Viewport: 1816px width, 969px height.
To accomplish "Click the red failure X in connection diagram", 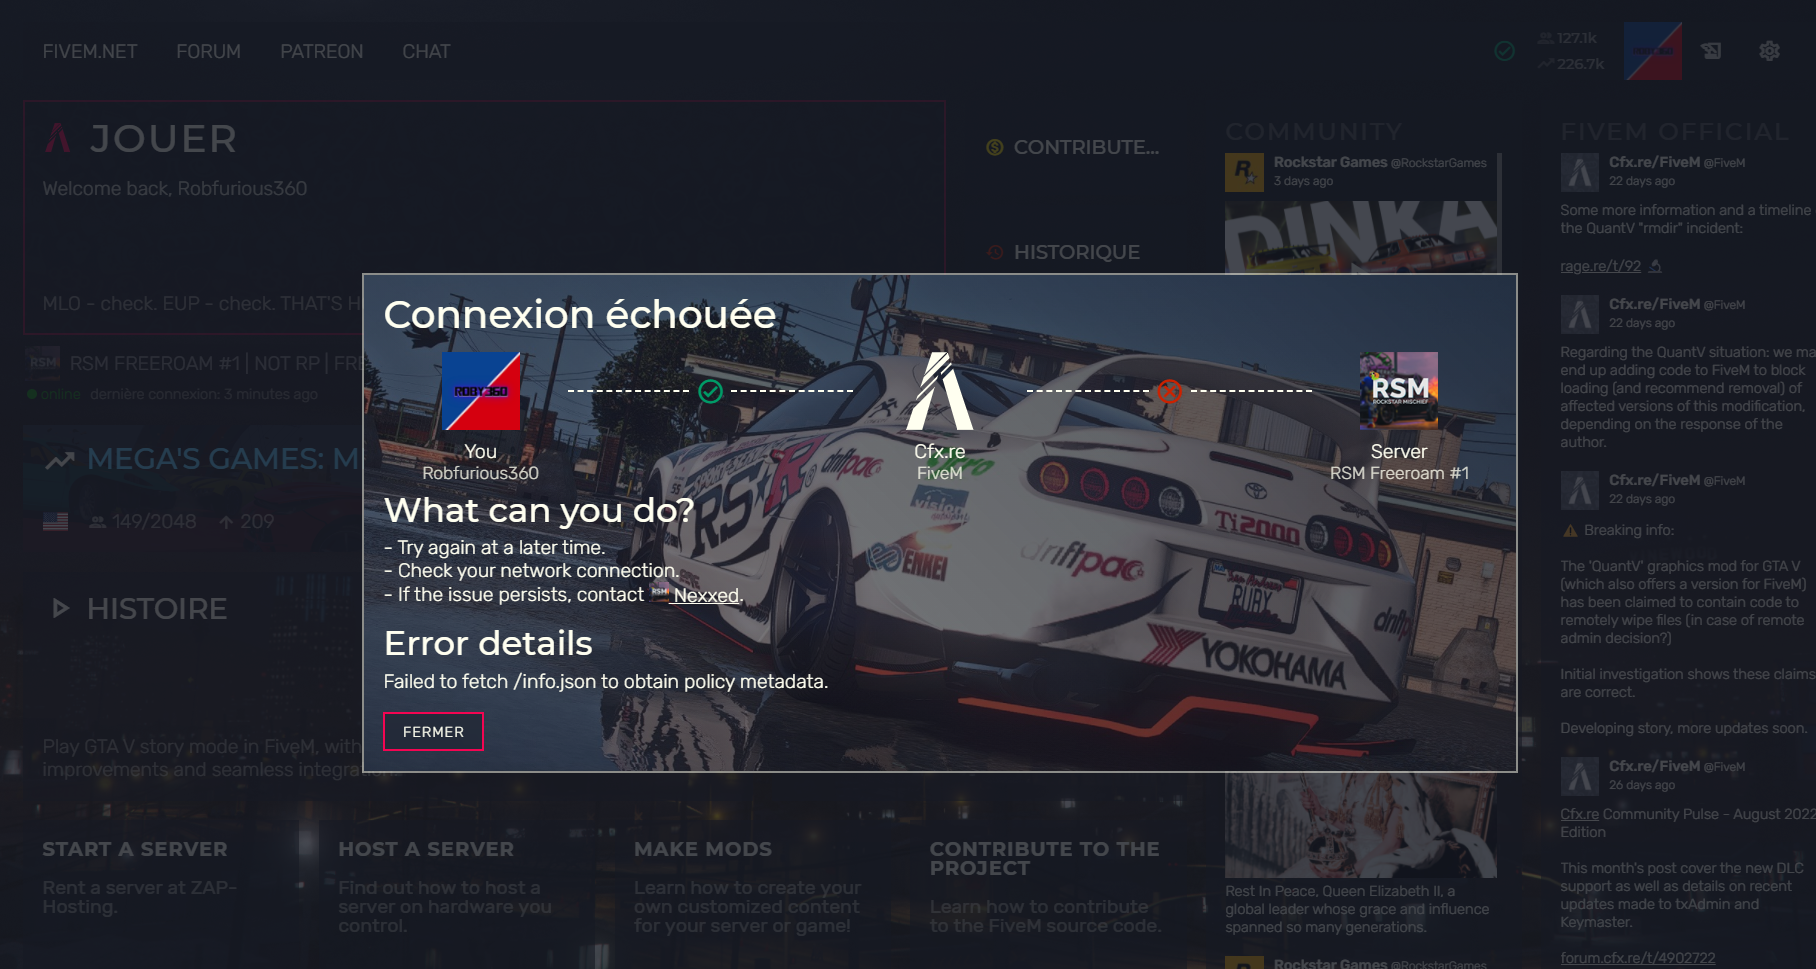I will click(1169, 391).
